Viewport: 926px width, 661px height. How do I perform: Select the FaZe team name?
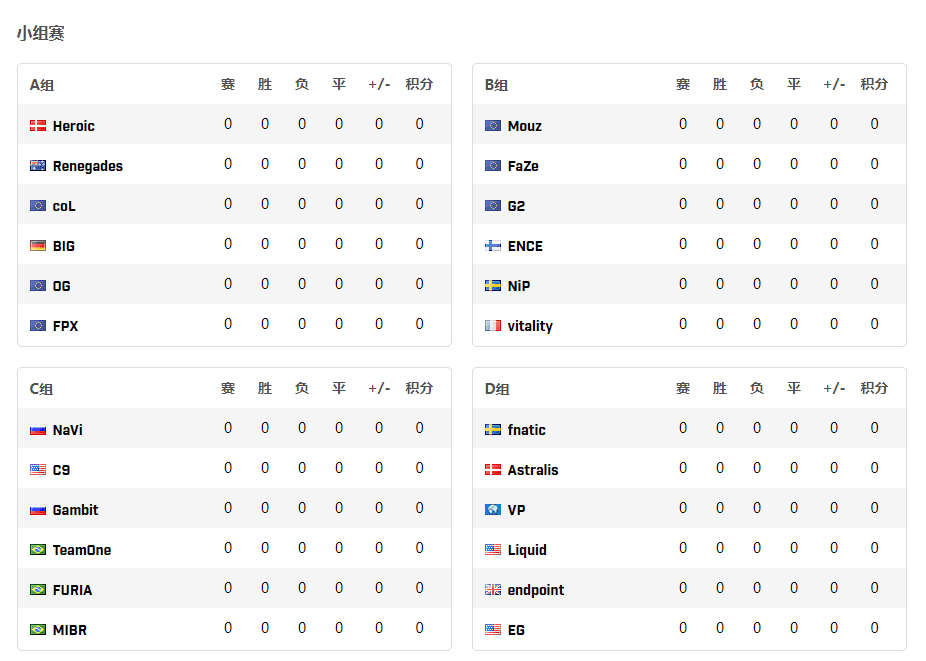point(523,166)
